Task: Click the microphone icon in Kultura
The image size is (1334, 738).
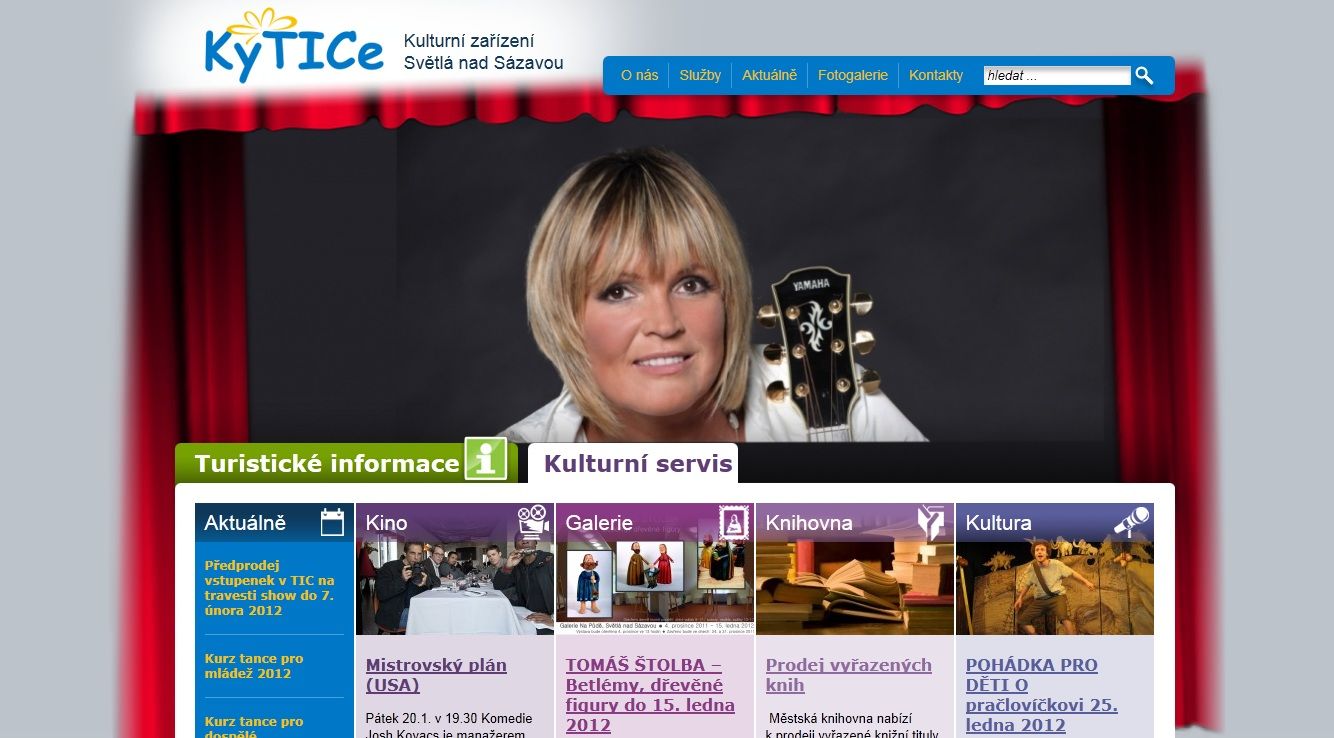Action: click(x=1132, y=522)
